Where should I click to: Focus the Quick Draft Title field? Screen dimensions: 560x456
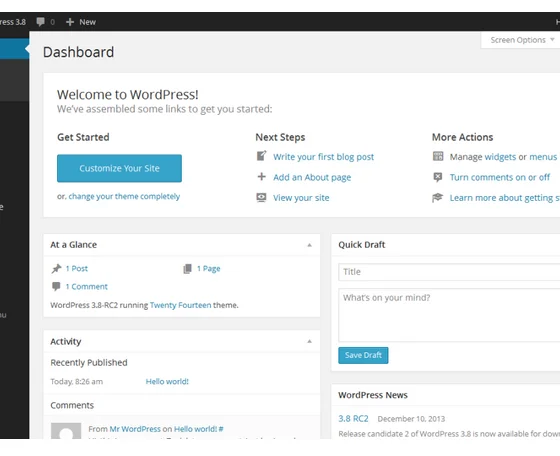coord(449,272)
